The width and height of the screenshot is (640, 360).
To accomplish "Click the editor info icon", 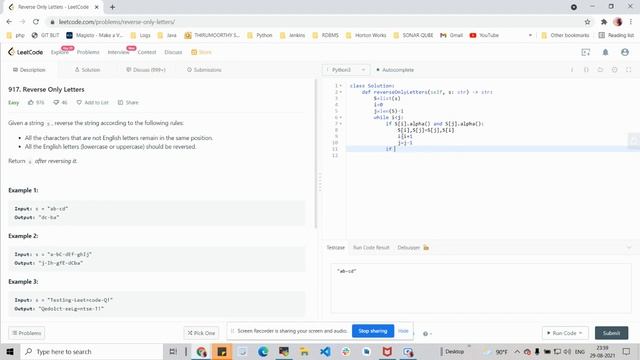I will [x=572, y=70].
